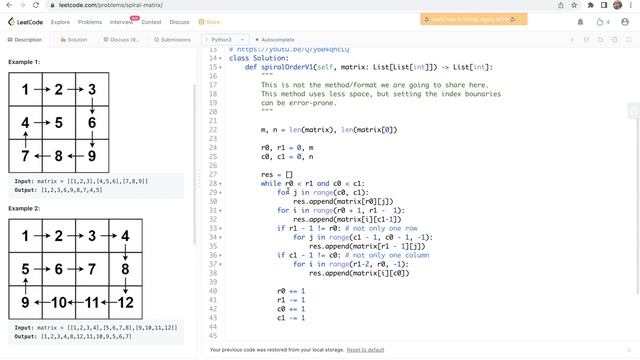The height and width of the screenshot is (360, 640).
Task: View site info via the lock icon
Action: coord(52,5)
